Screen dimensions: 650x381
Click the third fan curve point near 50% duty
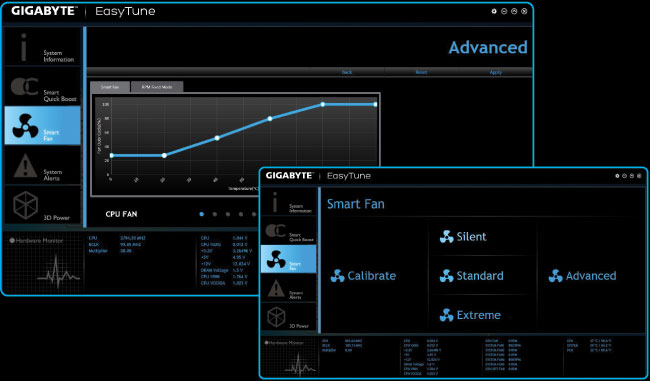click(x=217, y=138)
